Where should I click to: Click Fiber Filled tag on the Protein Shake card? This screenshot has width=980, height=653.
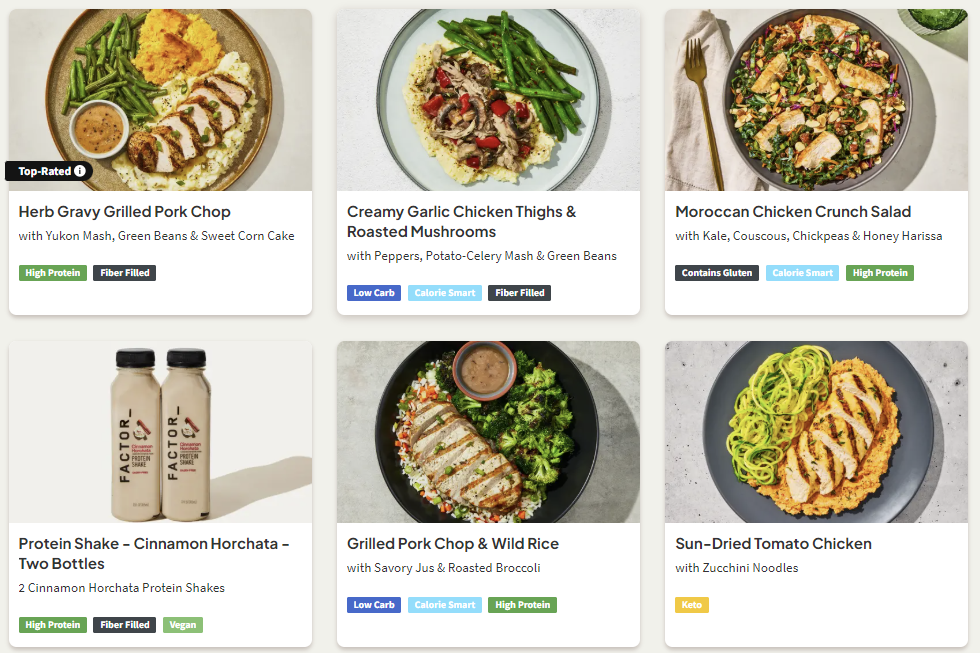click(x=124, y=625)
